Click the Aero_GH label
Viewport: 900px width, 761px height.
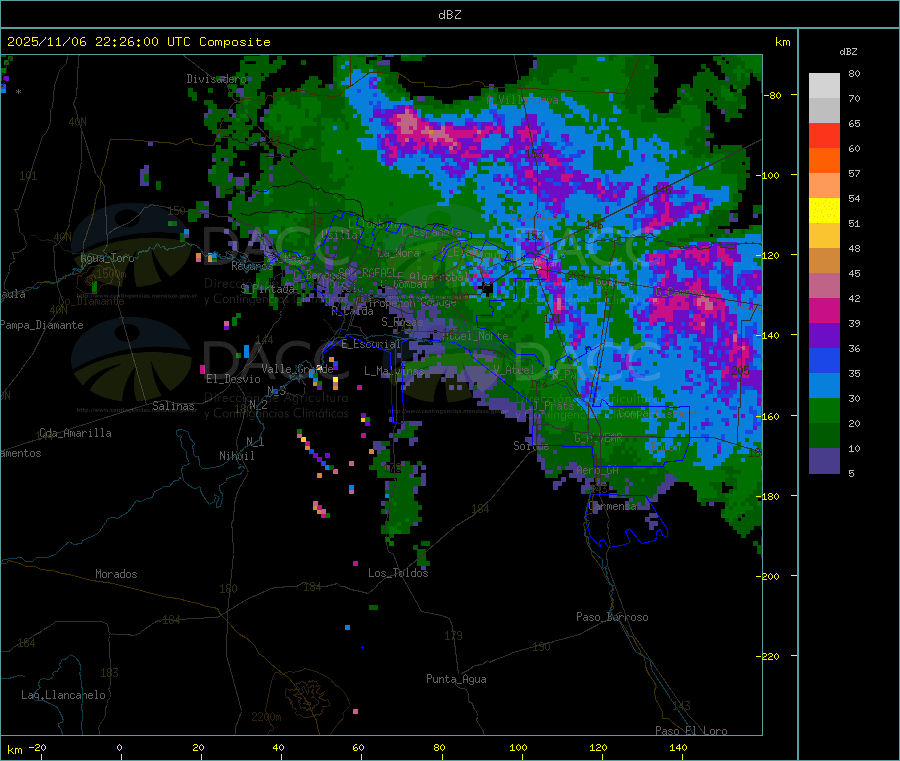click(598, 470)
